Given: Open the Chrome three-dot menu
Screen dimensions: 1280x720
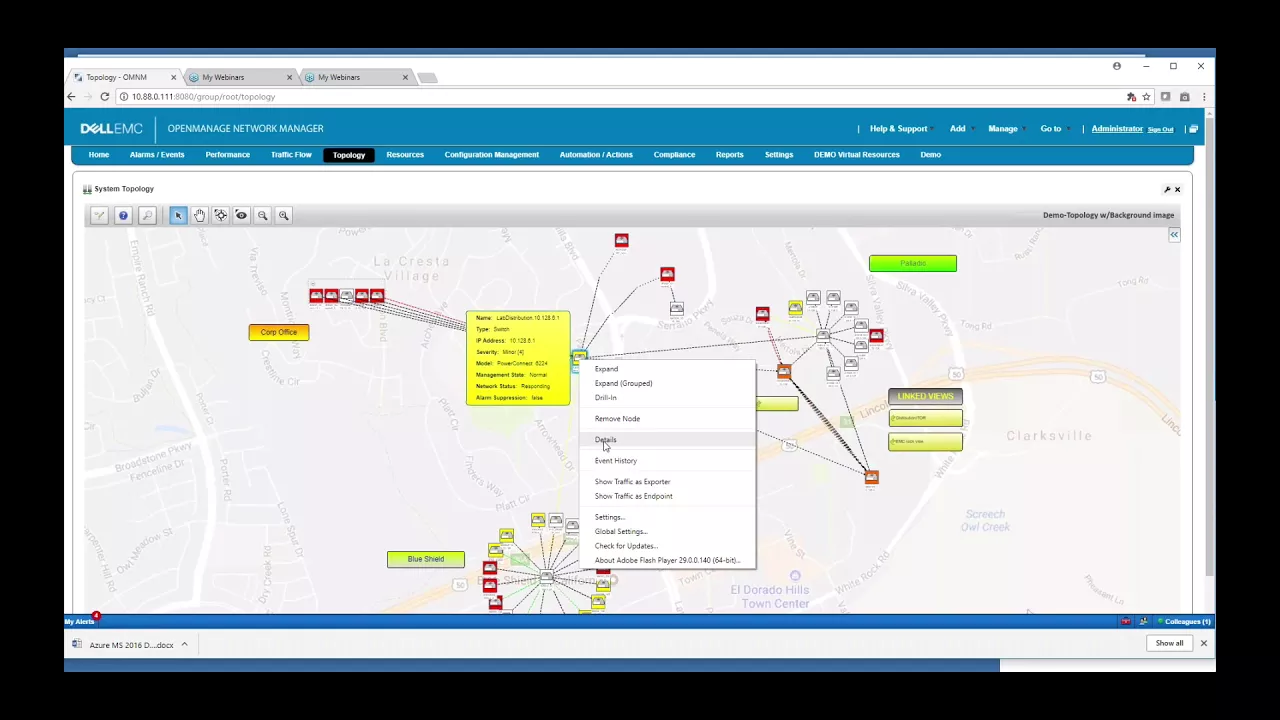Looking at the screenshot, I should [1203, 97].
